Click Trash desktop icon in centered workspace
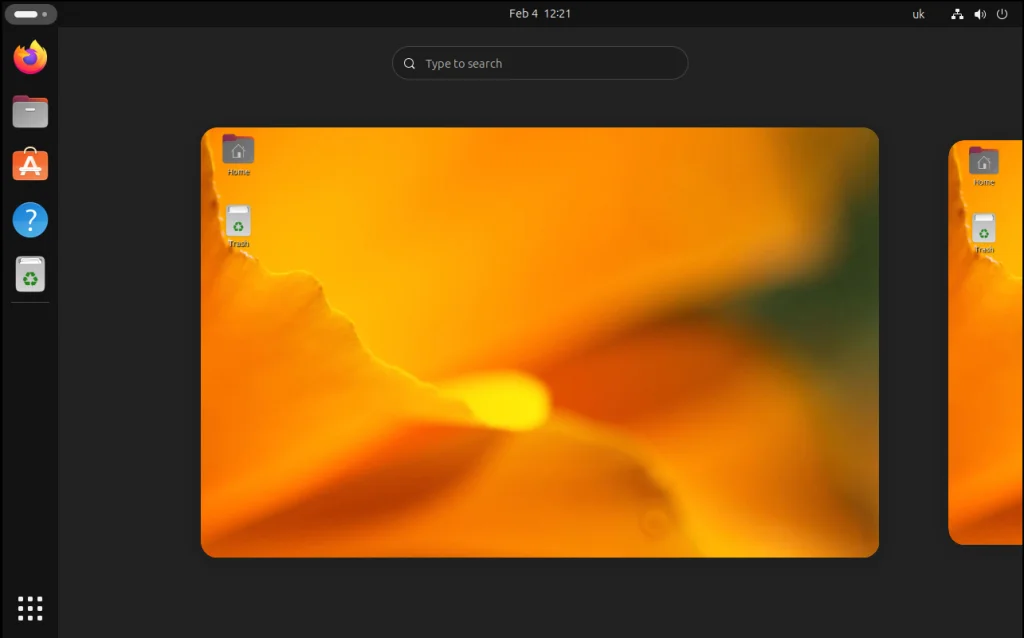The width and height of the screenshot is (1024, 638). click(238, 223)
